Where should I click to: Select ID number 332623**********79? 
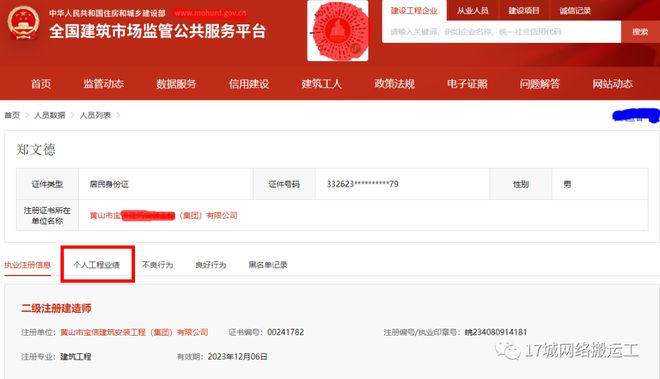point(362,184)
